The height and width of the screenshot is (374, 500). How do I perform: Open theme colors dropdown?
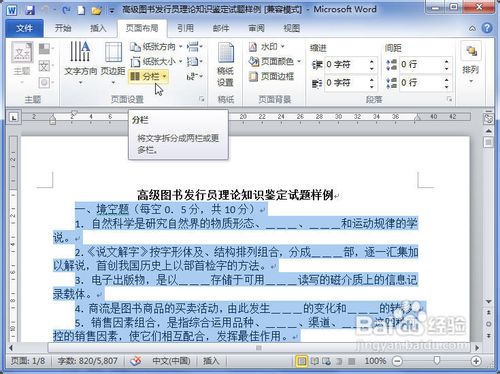[x=46, y=49]
